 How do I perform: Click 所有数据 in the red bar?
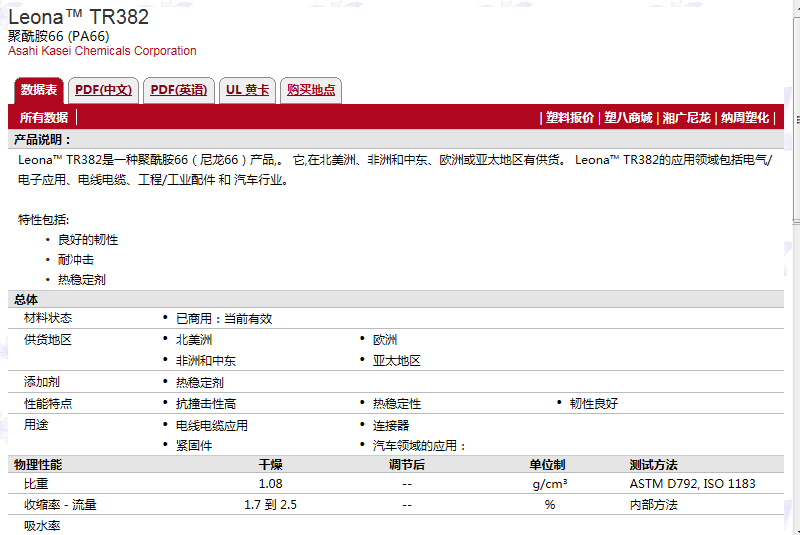pos(44,118)
